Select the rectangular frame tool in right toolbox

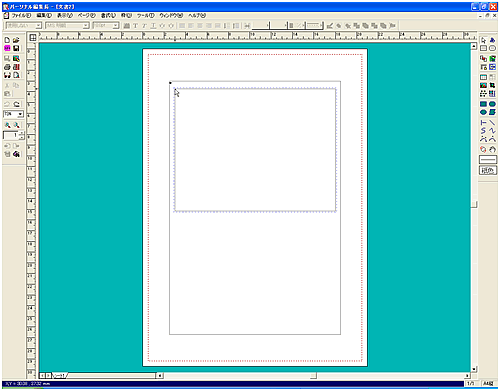tap(483, 48)
